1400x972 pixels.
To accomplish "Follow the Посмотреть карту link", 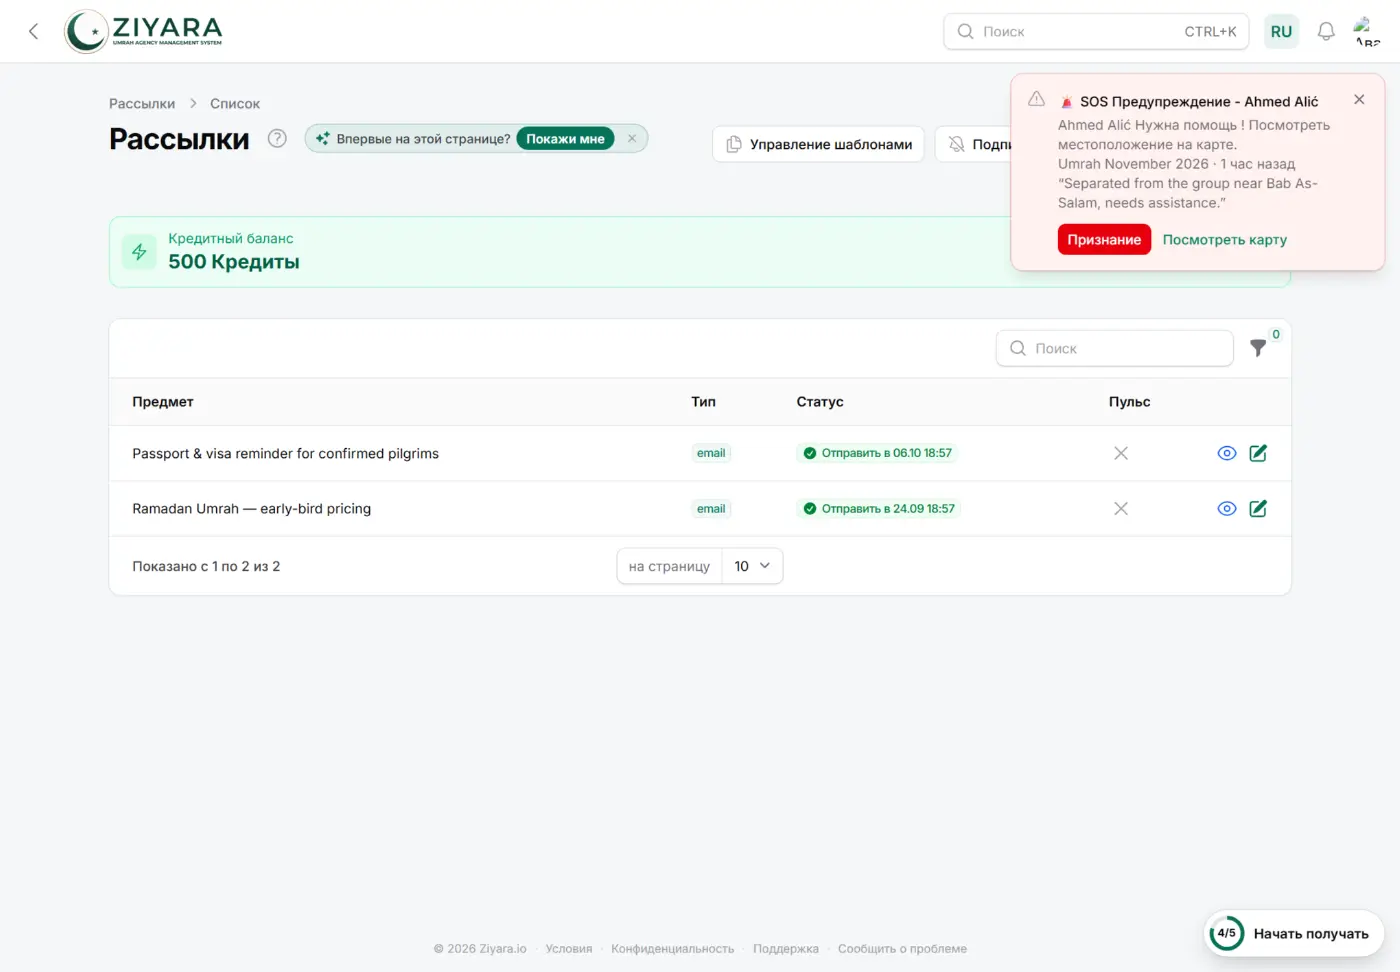I will point(1224,239).
